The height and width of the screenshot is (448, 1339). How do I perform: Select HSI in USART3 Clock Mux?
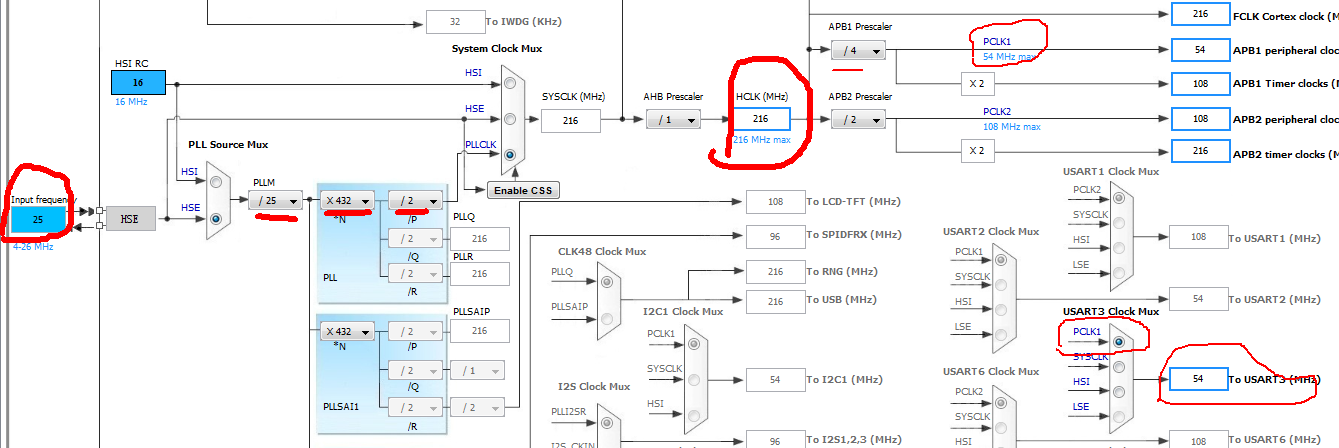1119,392
